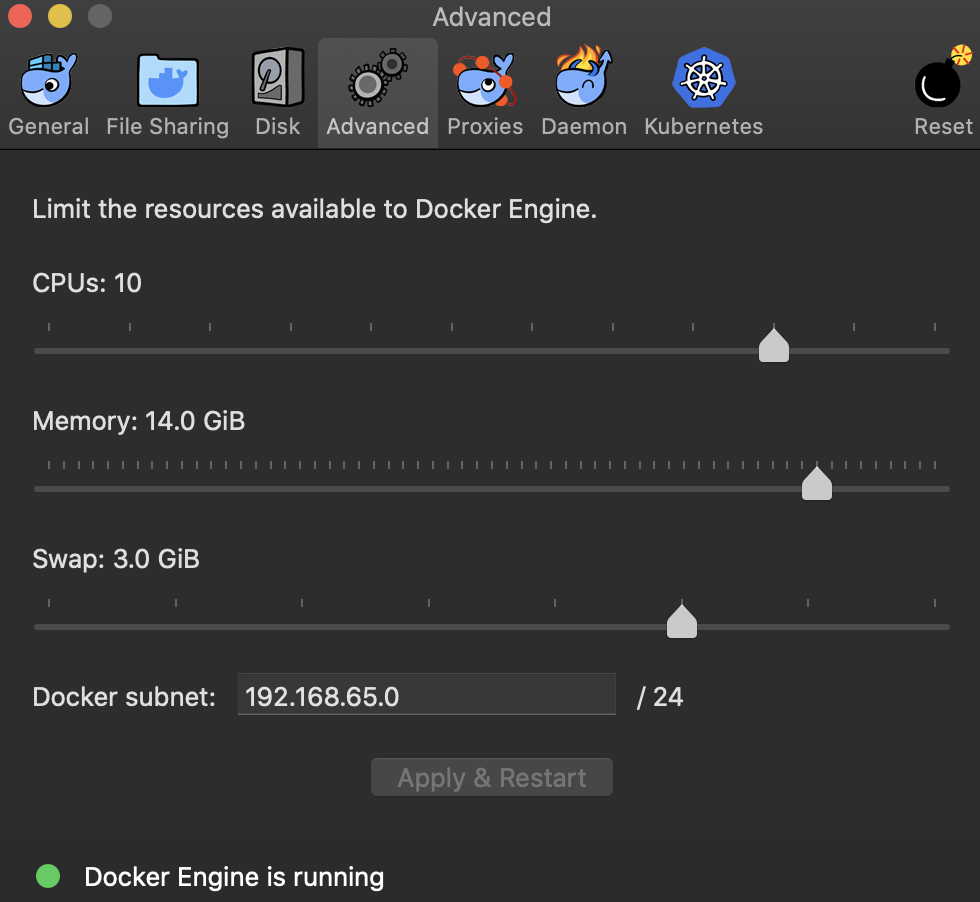Viewport: 980px width, 902px height.
Task: Select the Disk drive icon
Action: tap(277, 80)
